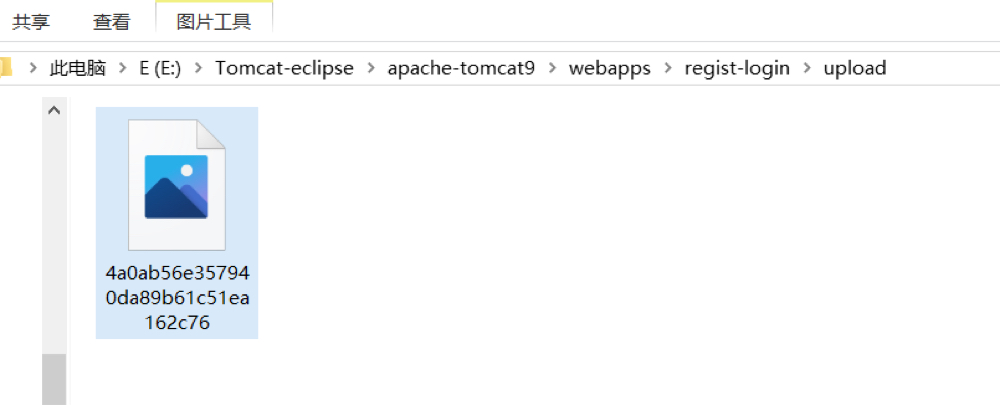Screen dimensions: 1000x405
Task: Go to E (E:) drive breadcrumb
Action: 160,68
